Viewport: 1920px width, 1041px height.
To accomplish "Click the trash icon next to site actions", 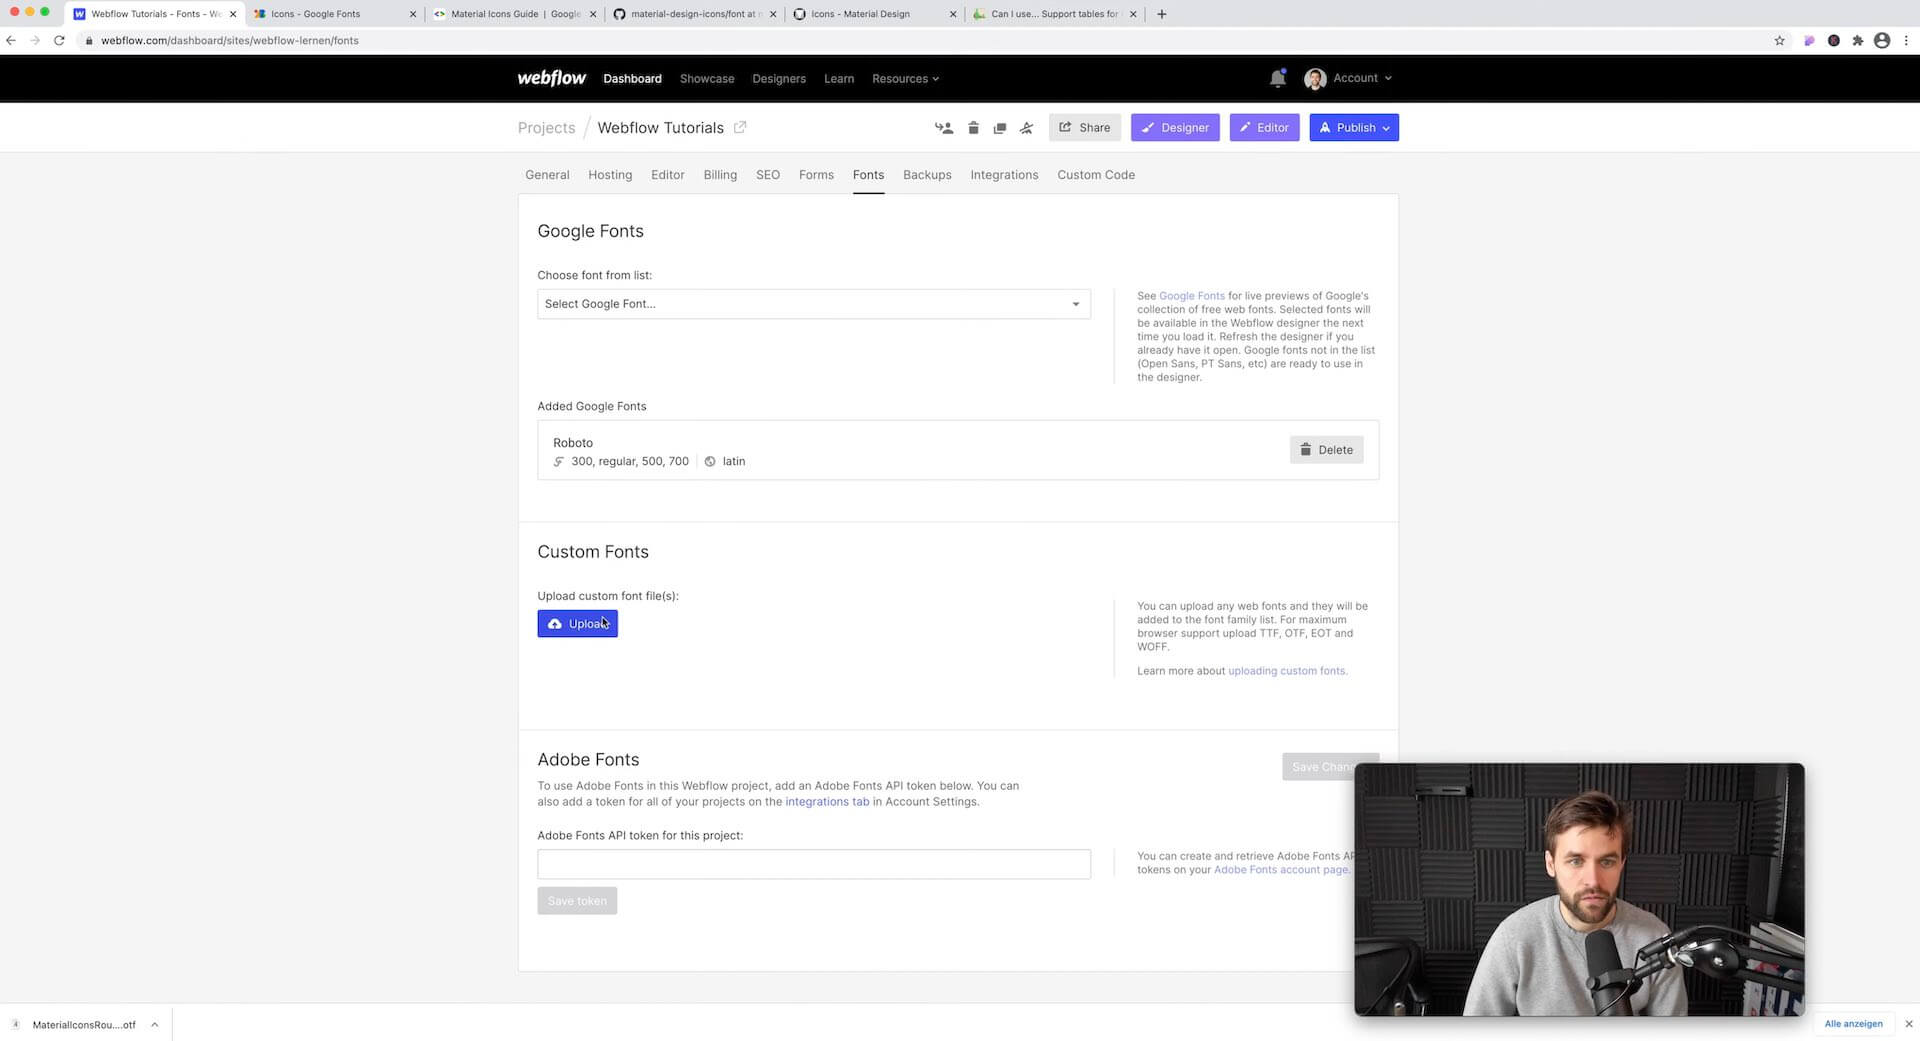I will click(x=973, y=128).
